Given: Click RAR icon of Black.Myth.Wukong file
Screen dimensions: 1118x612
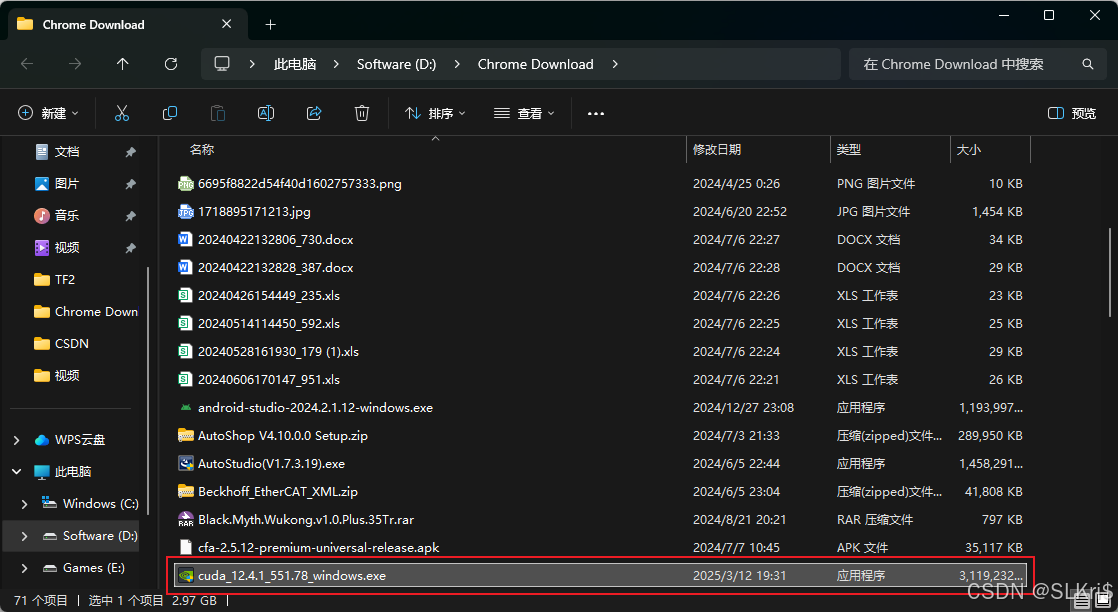Looking at the screenshot, I should point(185,519).
